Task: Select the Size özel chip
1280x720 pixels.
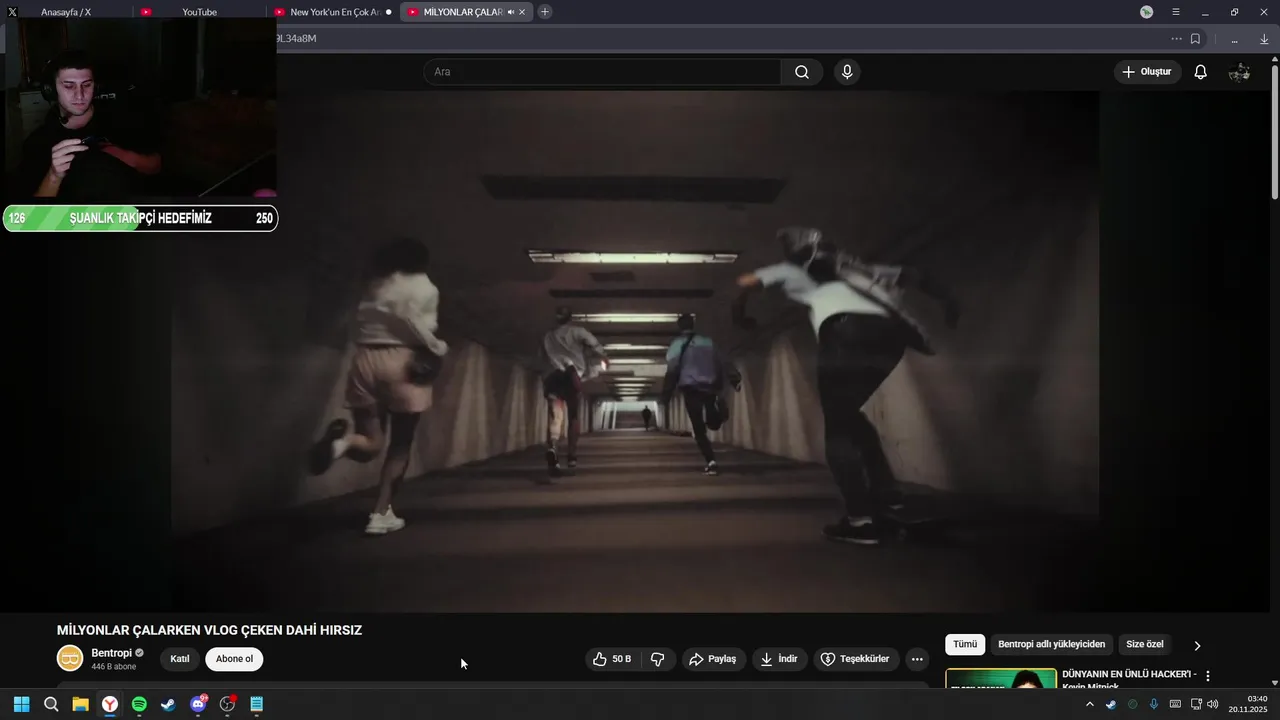Action: click(1145, 645)
